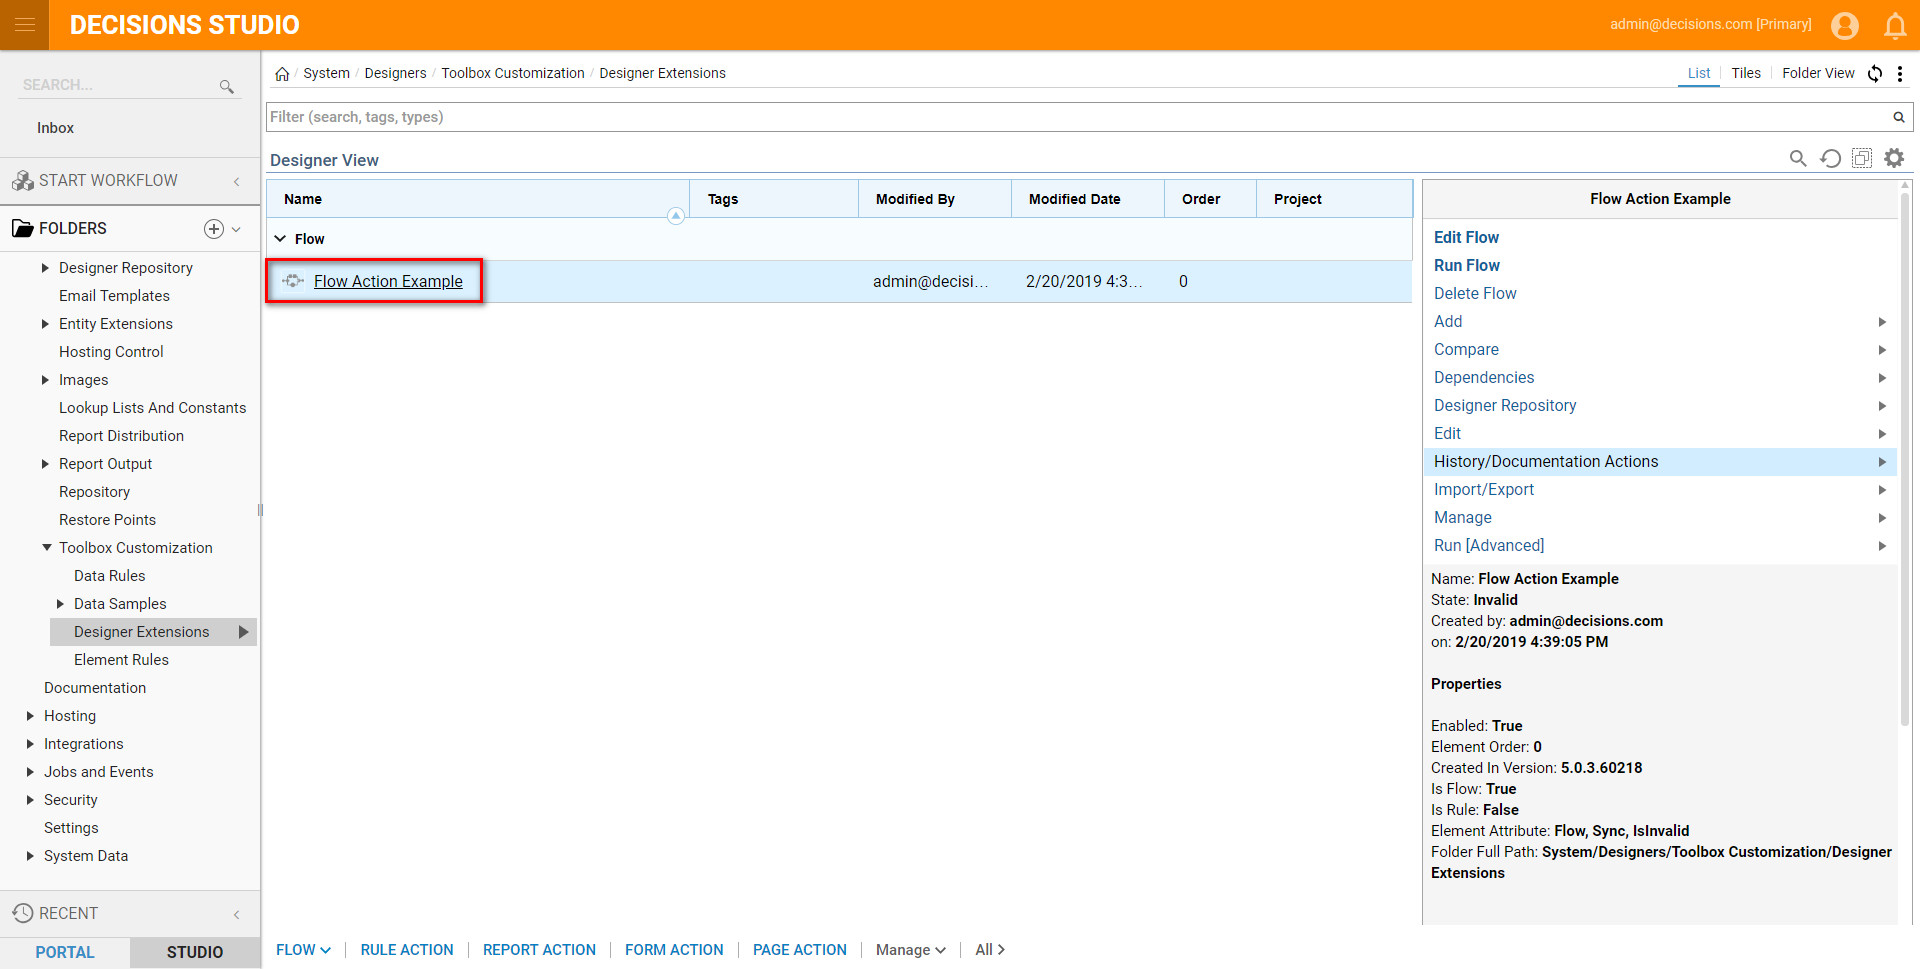The image size is (1920, 969).
Task: Collapse Toolbox Customization tree node
Action: tap(46, 548)
